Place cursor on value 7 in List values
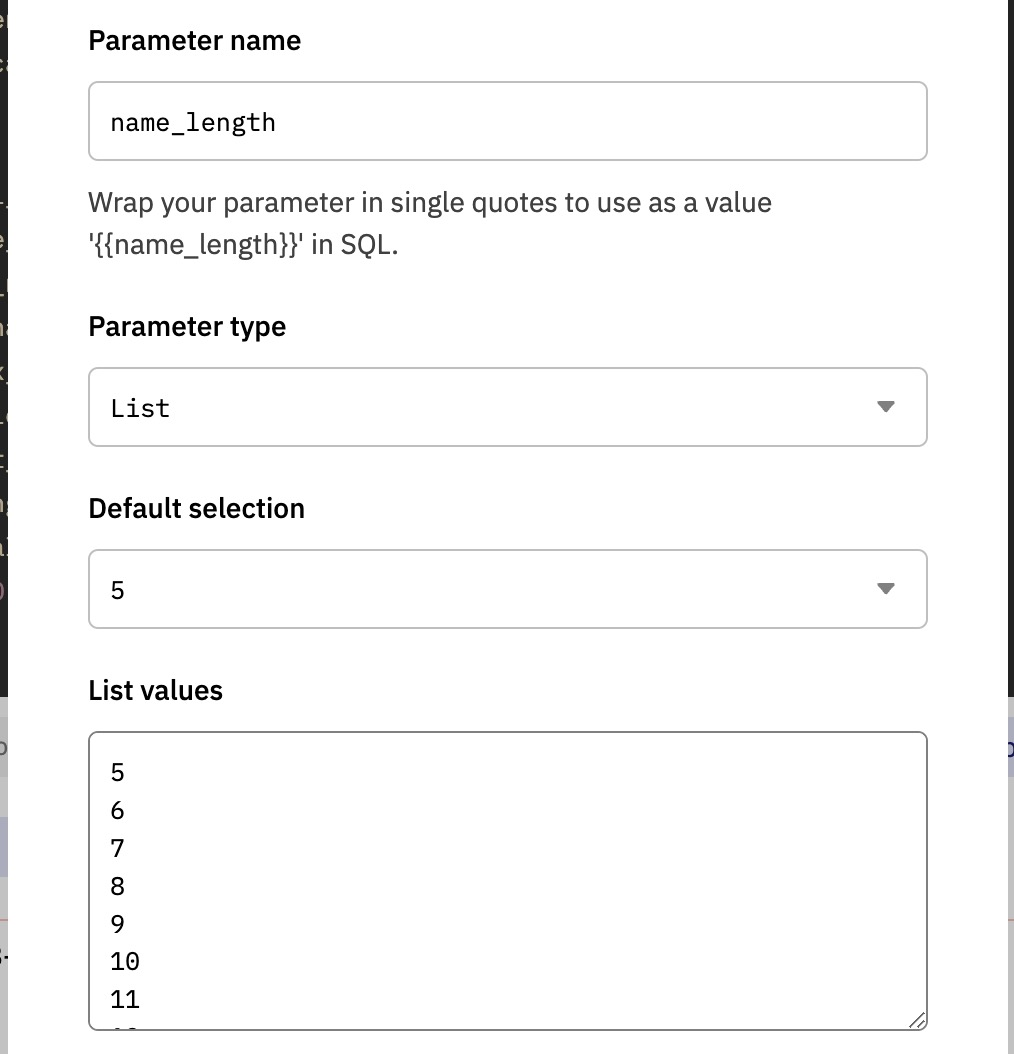The width and height of the screenshot is (1014, 1054). (118, 849)
